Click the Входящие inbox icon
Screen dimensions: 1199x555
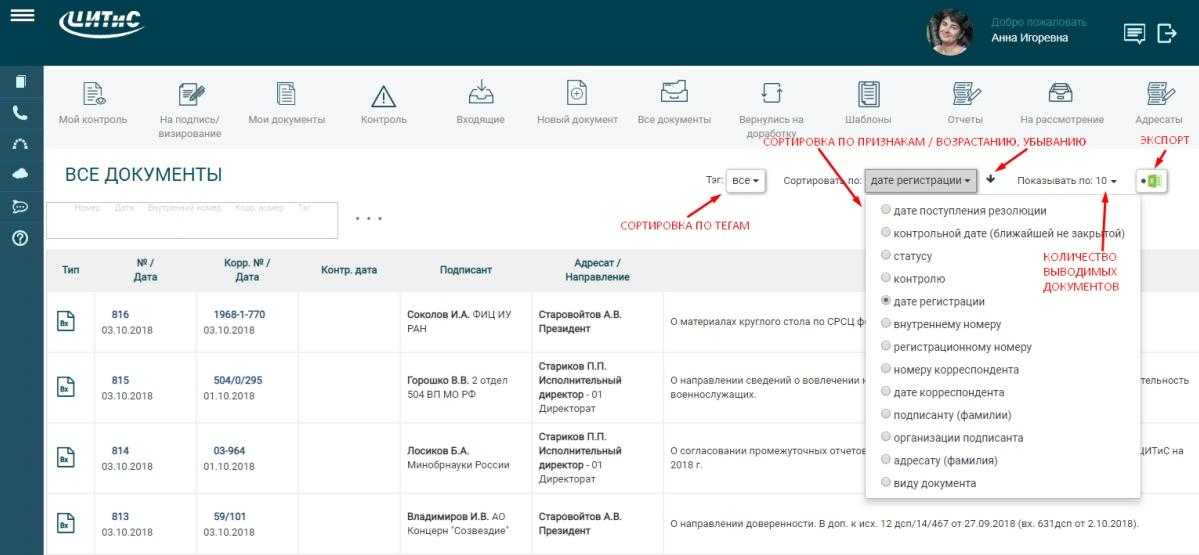tap(480, 95)
